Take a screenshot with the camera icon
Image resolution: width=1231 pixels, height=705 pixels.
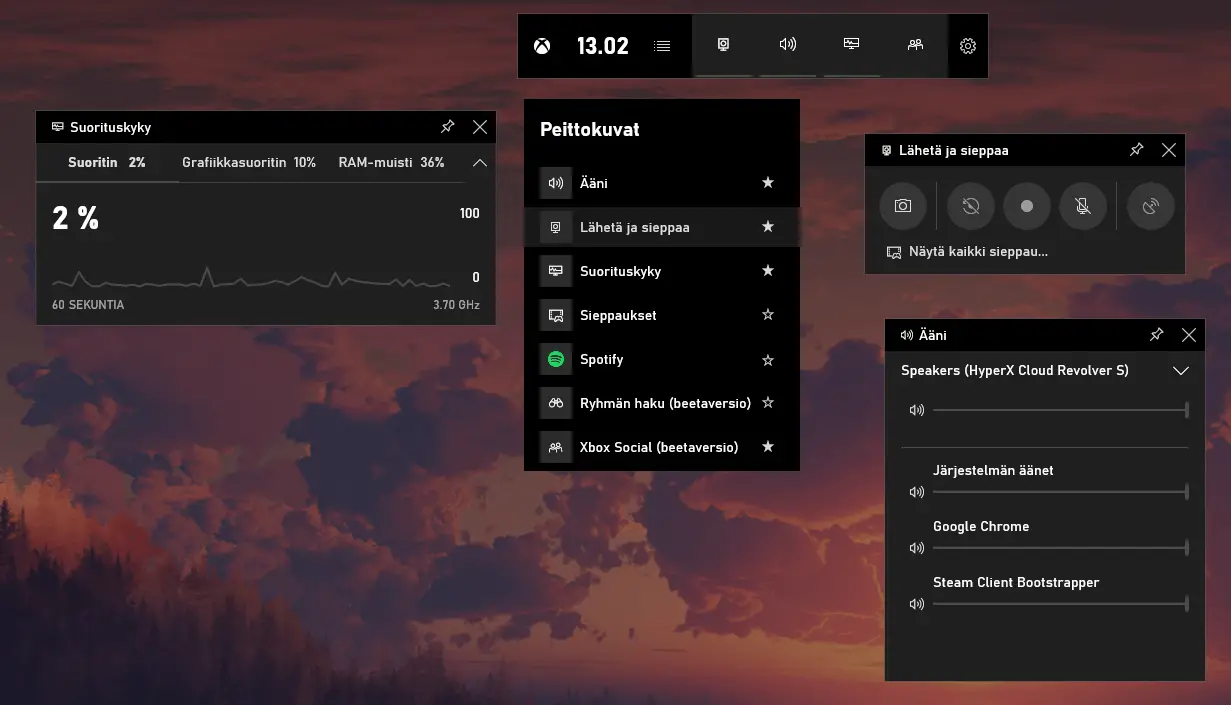point(903,206)
